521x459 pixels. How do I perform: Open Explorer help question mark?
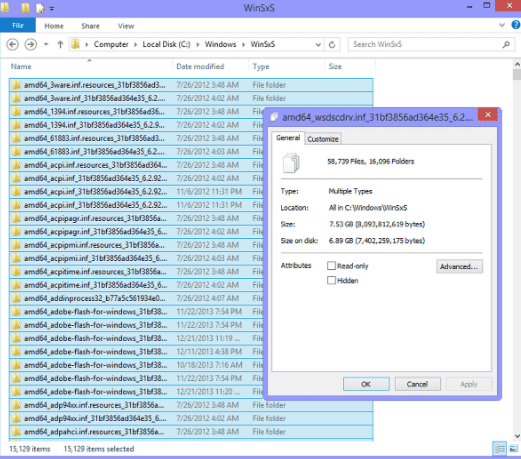(x=515, y=25)
